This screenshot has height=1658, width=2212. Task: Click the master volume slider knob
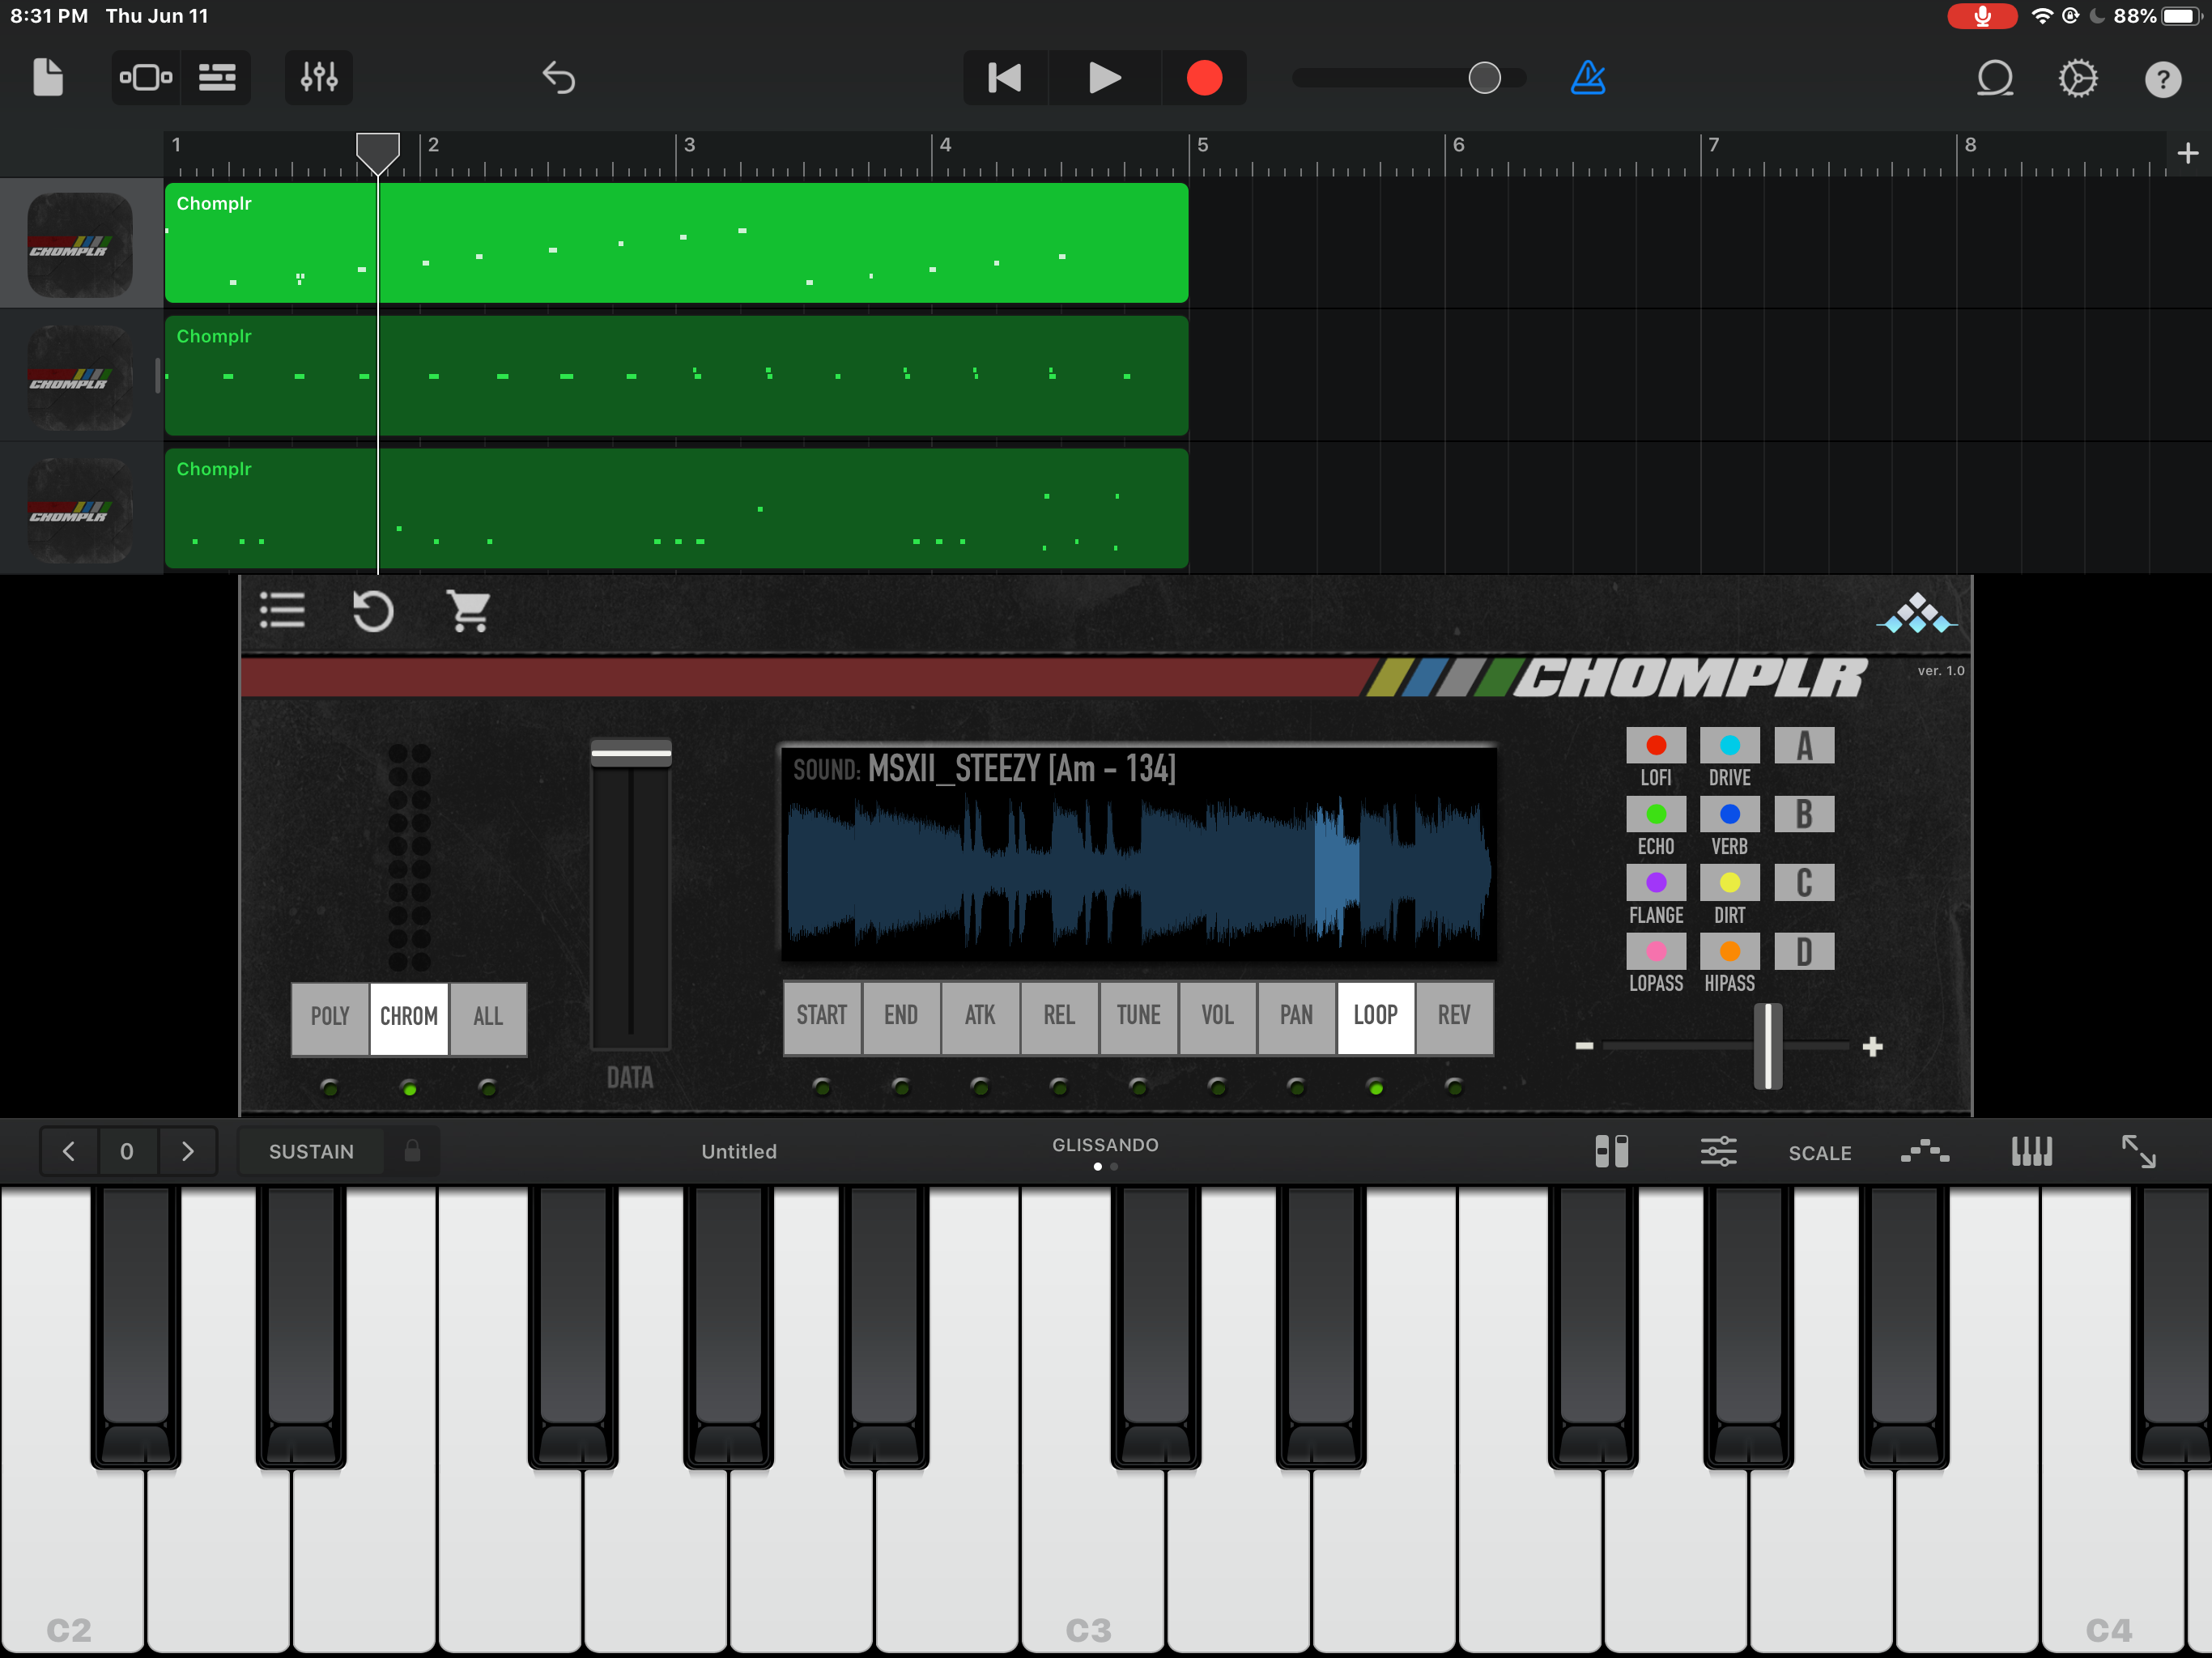pos(1484,78)
